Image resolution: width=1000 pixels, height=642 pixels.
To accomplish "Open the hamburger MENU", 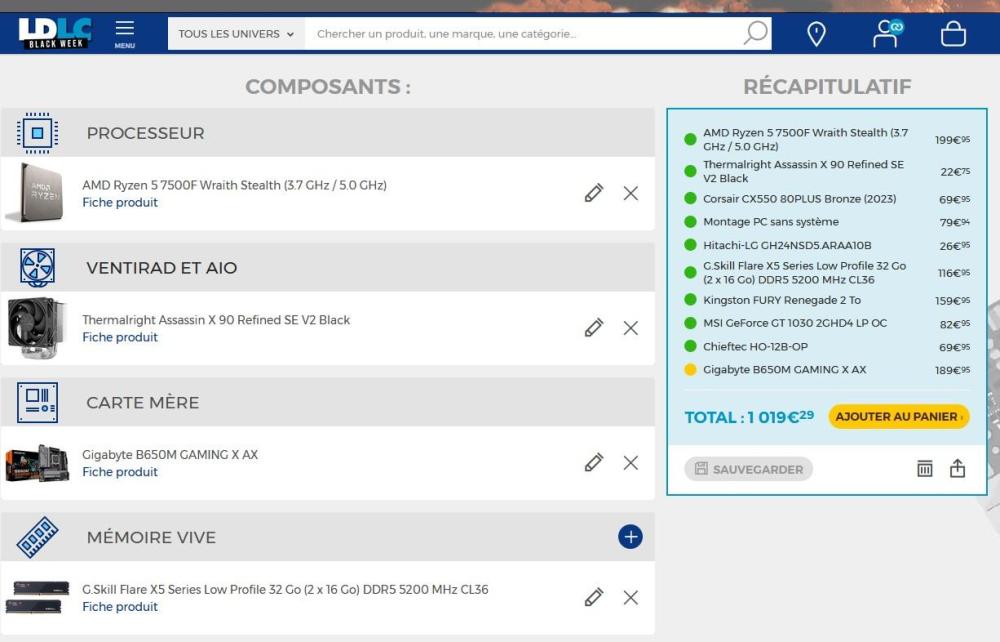I will pos(124,34).
